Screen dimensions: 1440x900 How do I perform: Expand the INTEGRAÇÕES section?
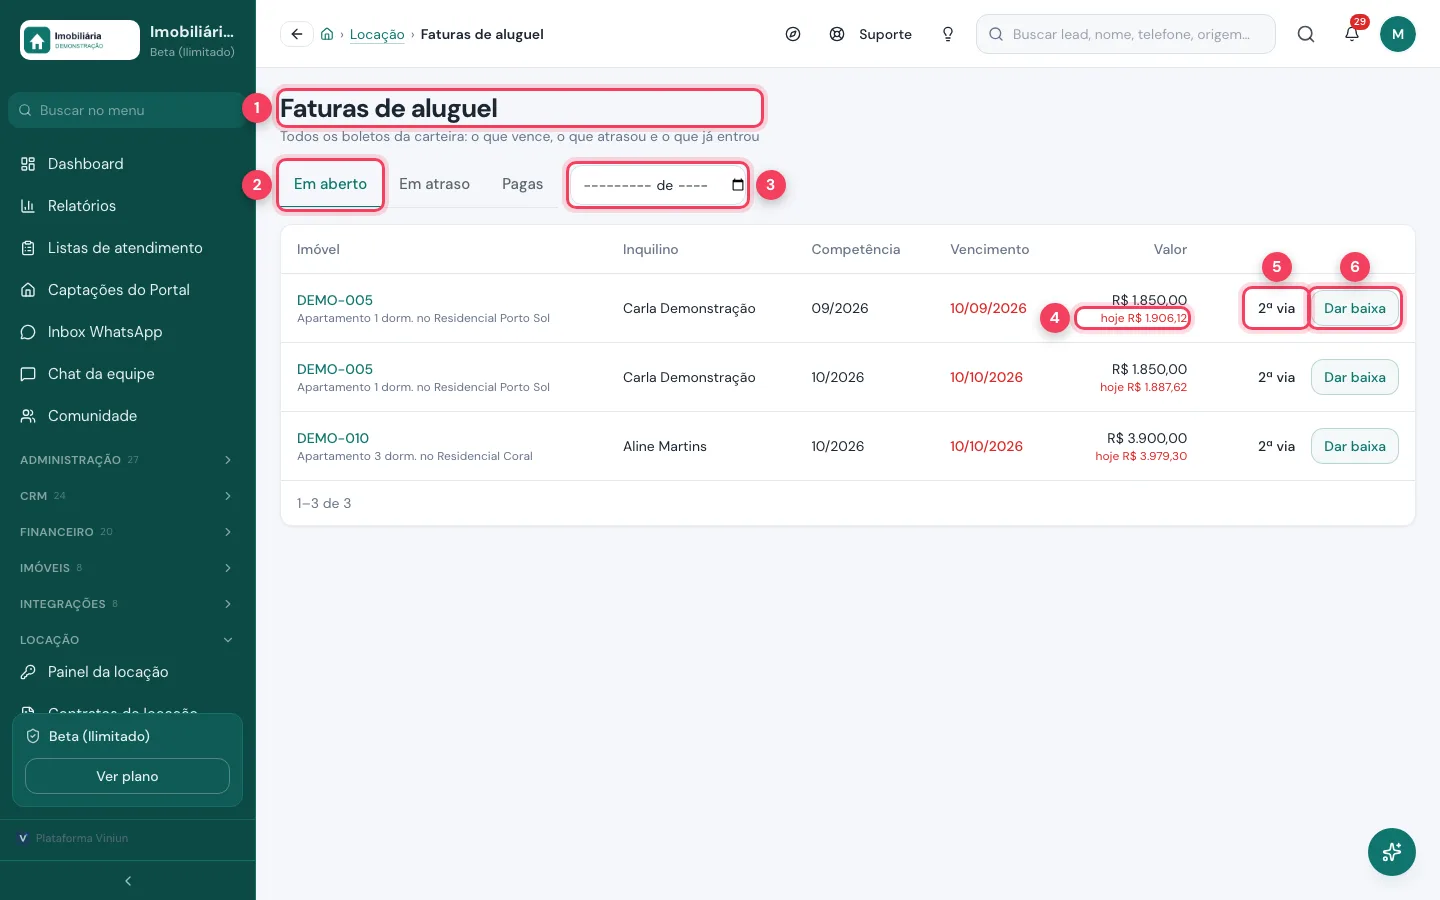pos(128,604)
